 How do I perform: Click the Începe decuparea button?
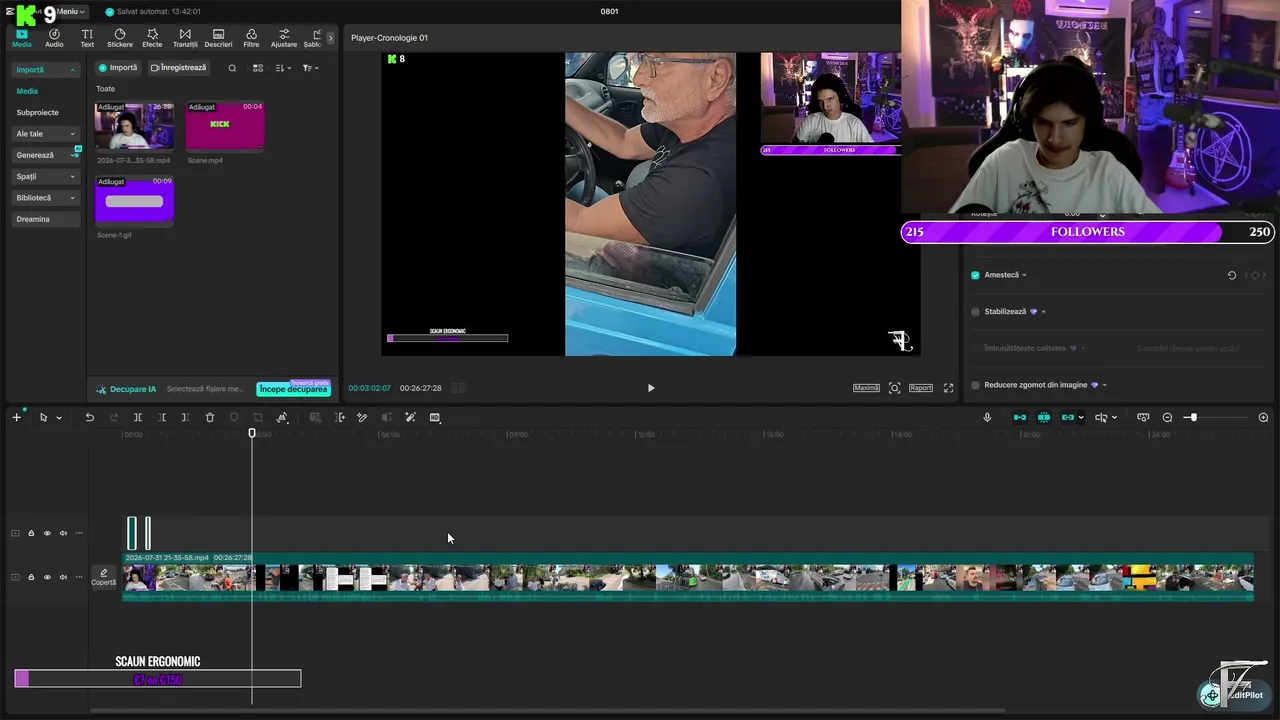pos(294,389)
